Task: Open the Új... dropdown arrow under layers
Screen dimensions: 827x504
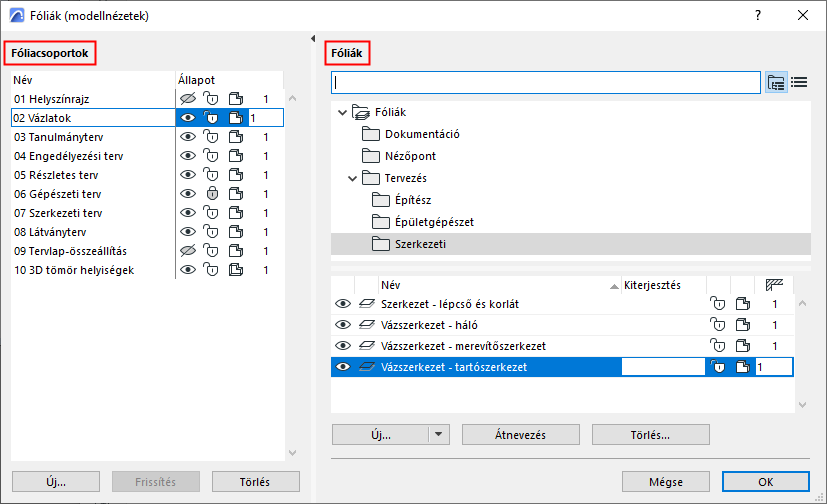Action: 438,435
